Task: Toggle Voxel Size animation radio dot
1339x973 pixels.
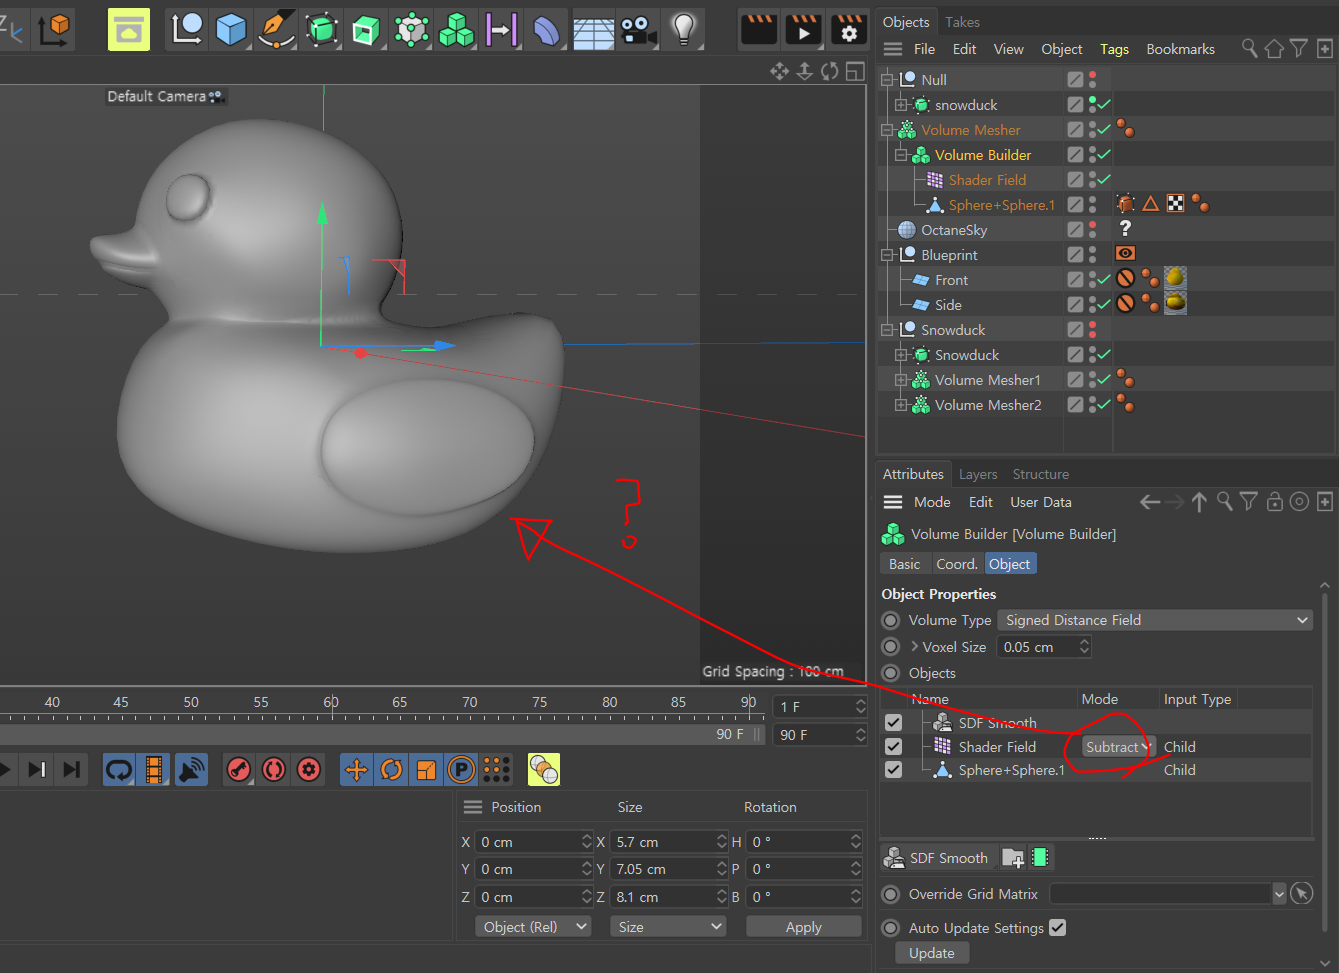Action: 891,647
